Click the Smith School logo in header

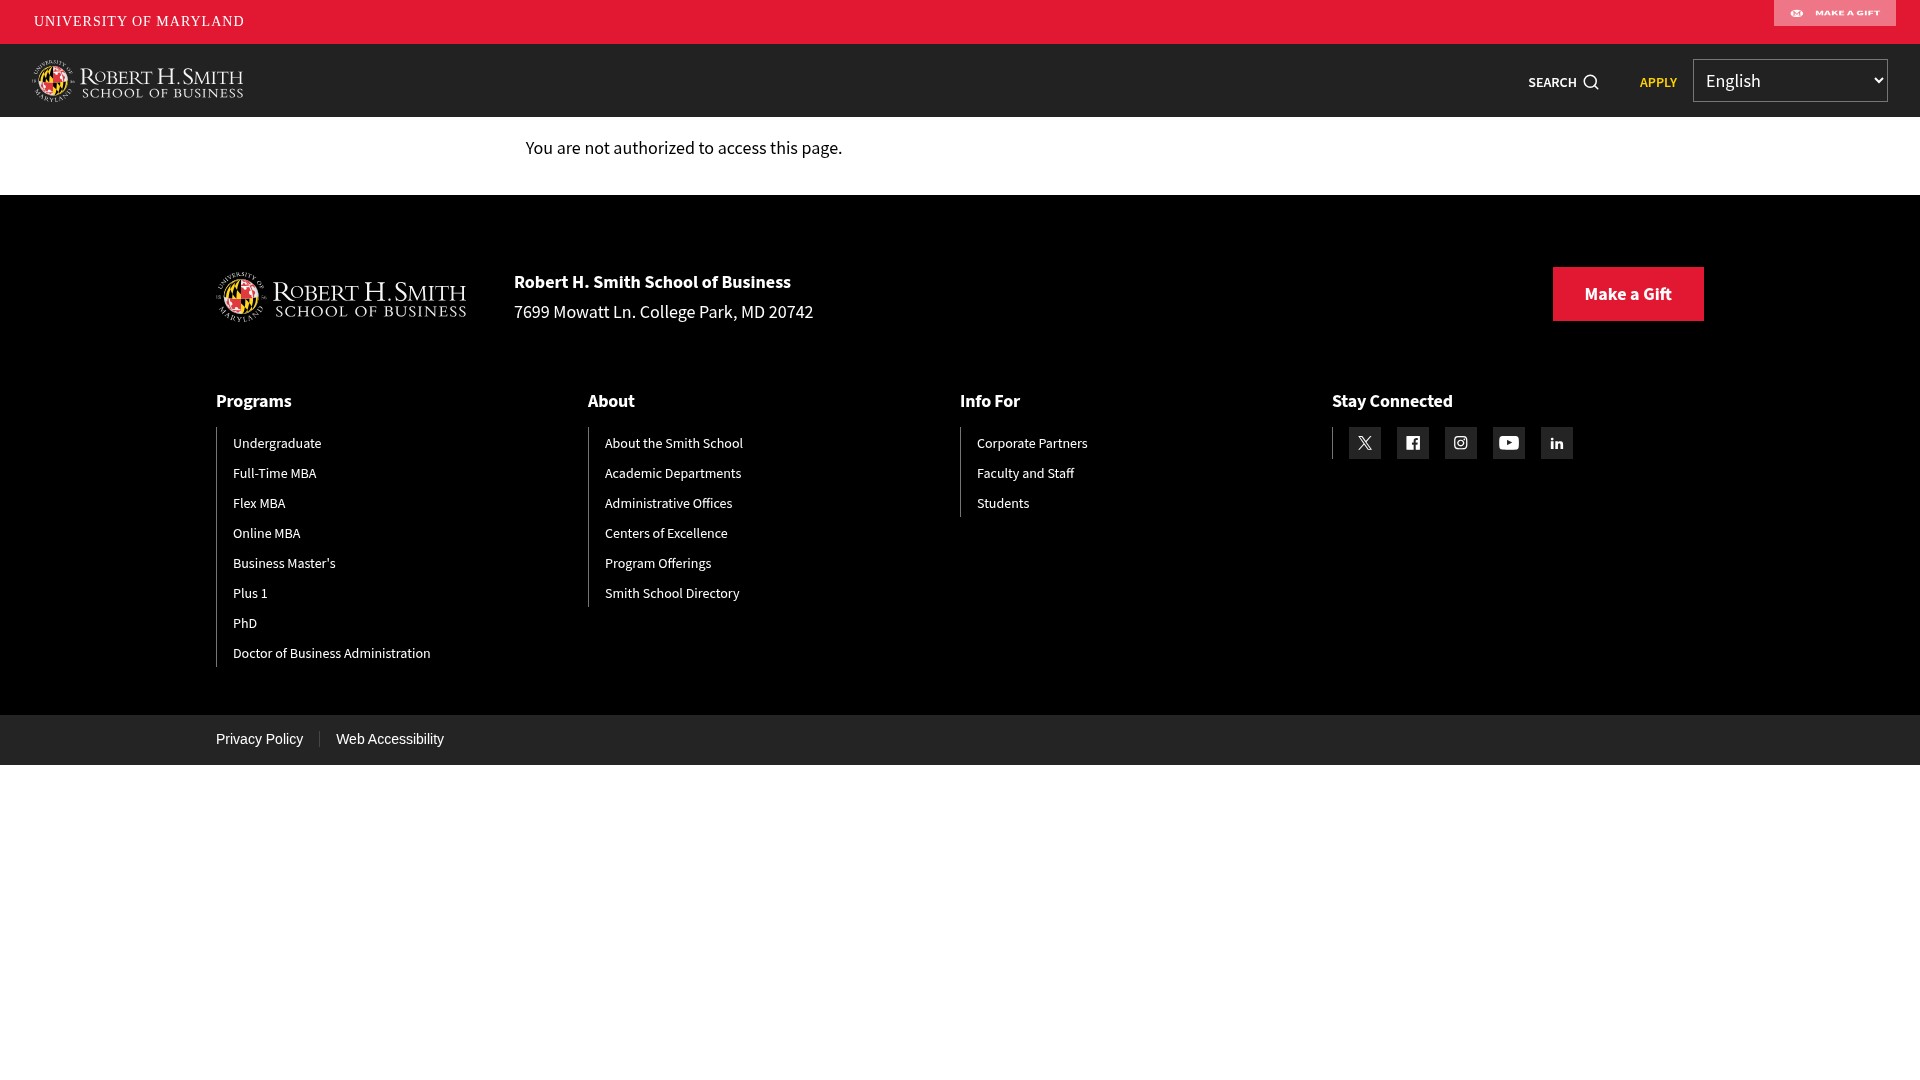coord(138,81)
